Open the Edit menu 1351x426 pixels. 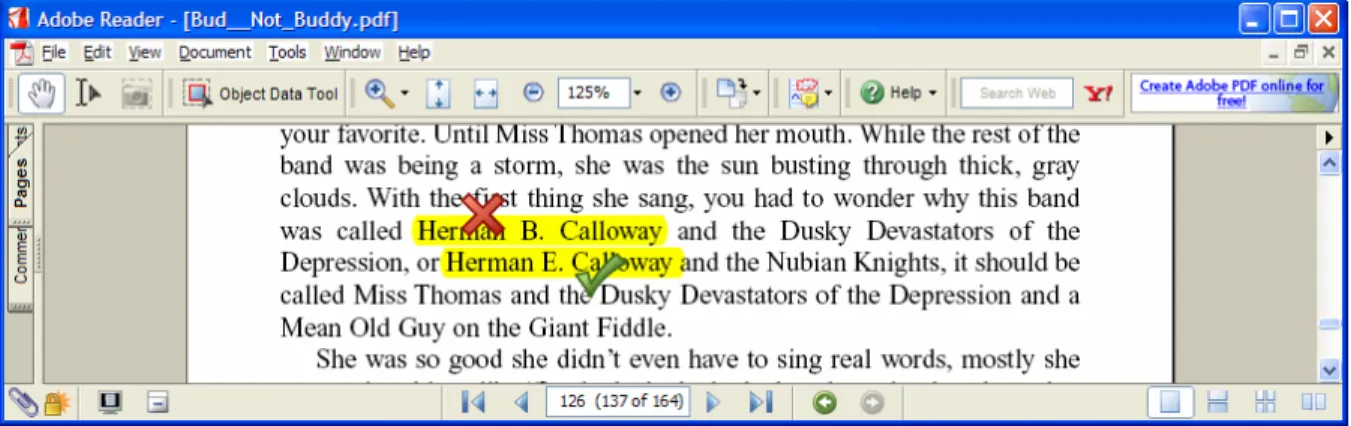click(97, 53)
